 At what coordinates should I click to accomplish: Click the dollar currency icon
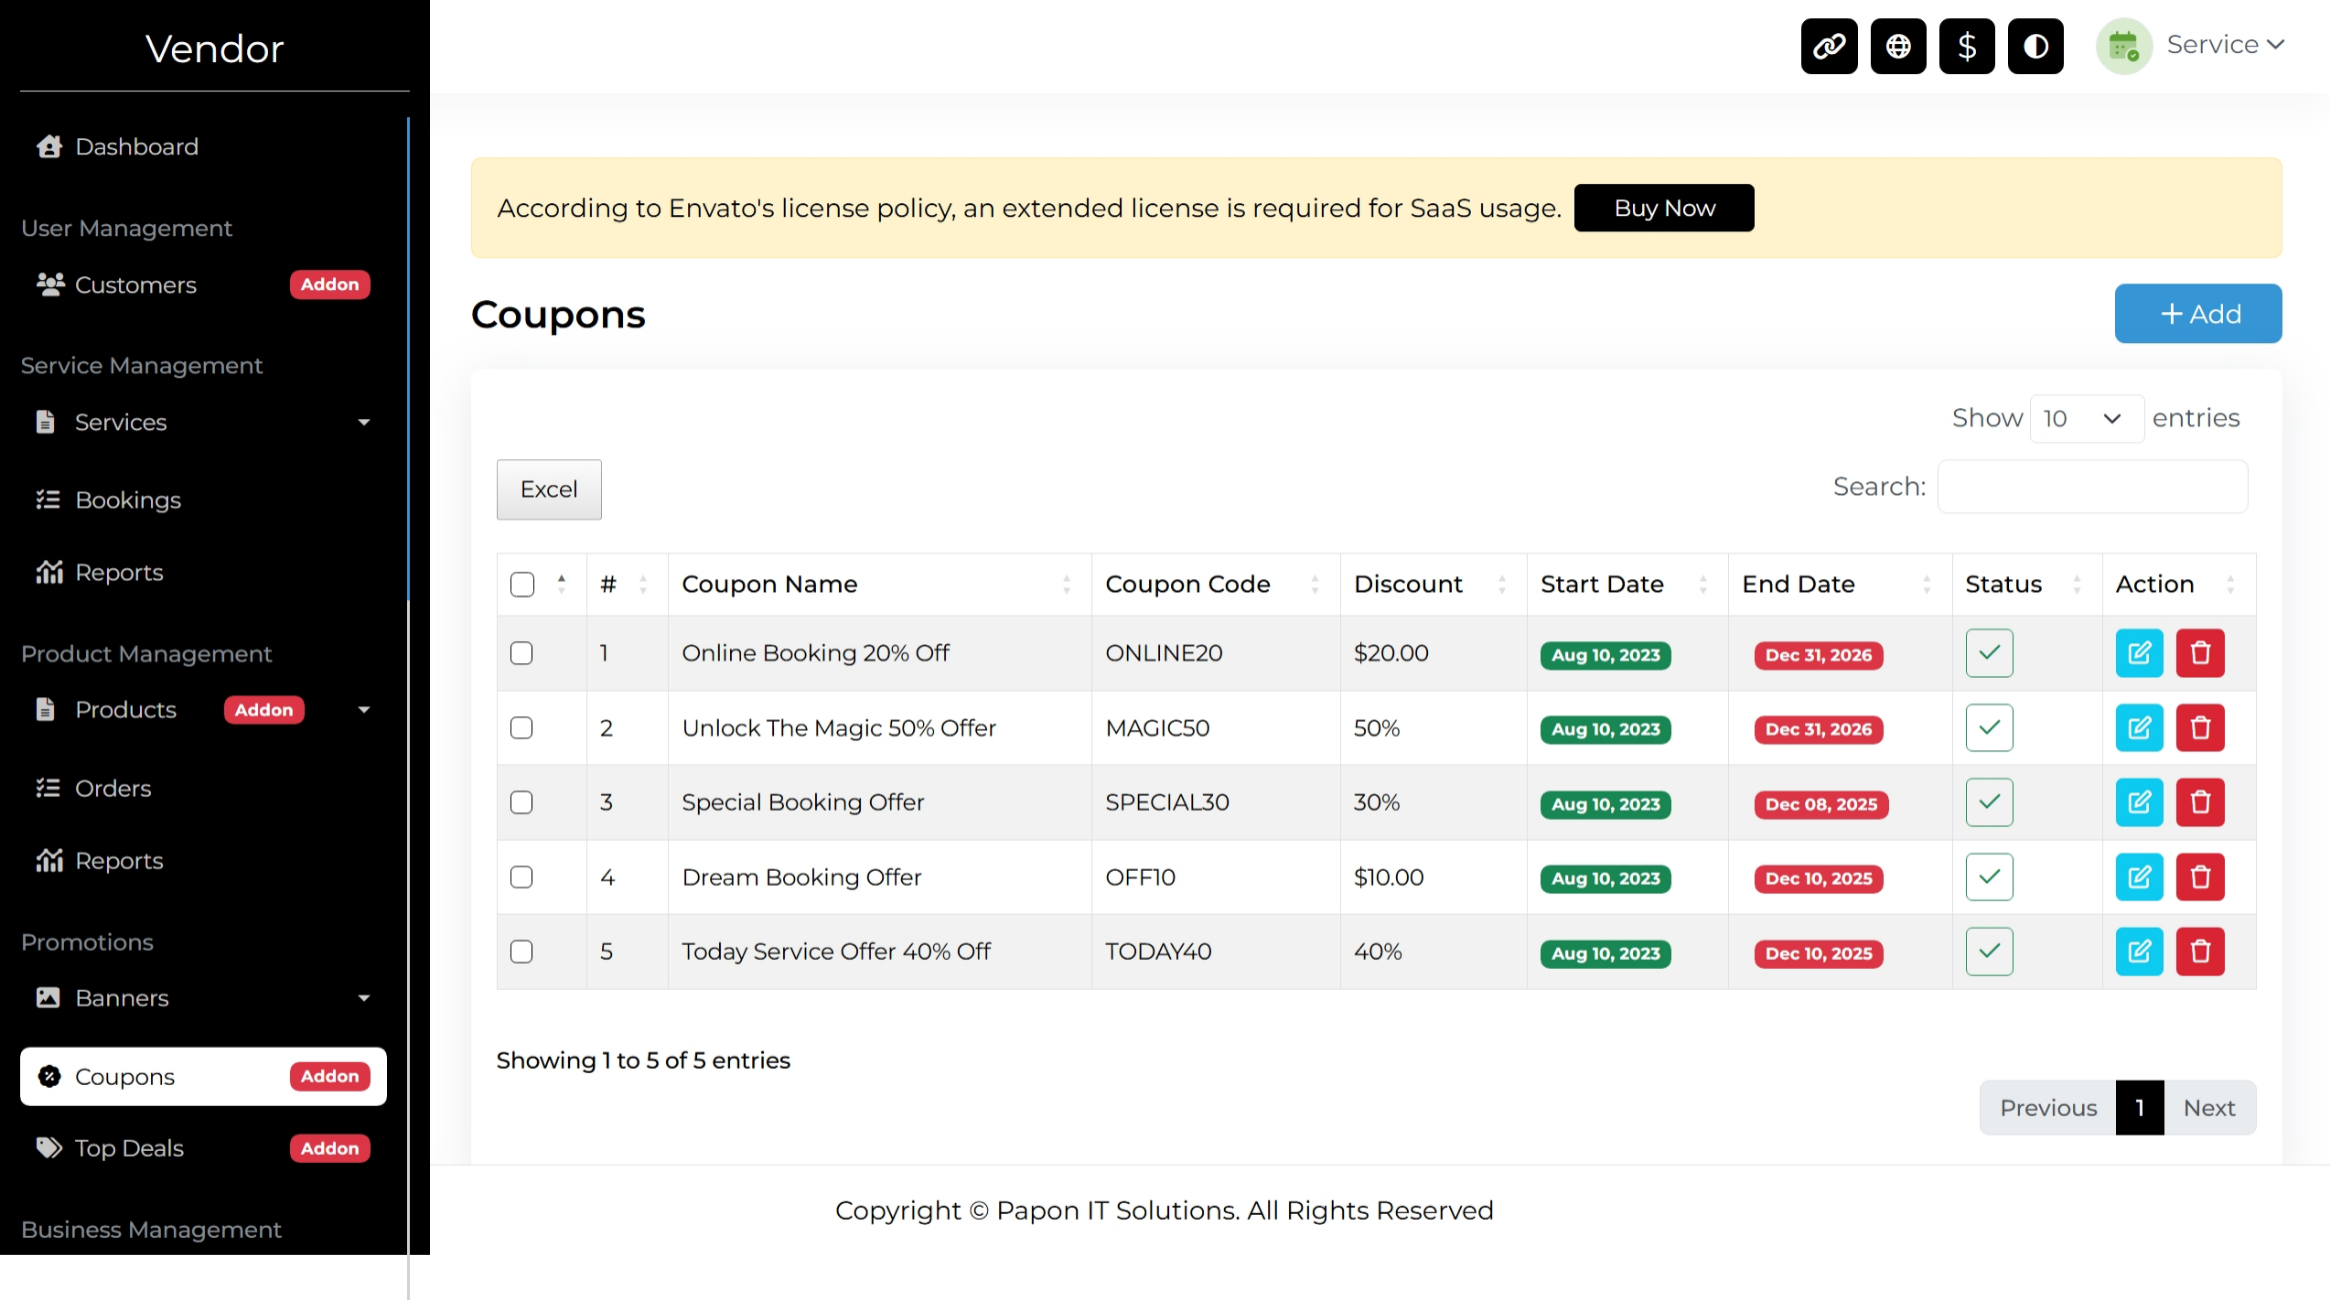tap(1966, 46)
